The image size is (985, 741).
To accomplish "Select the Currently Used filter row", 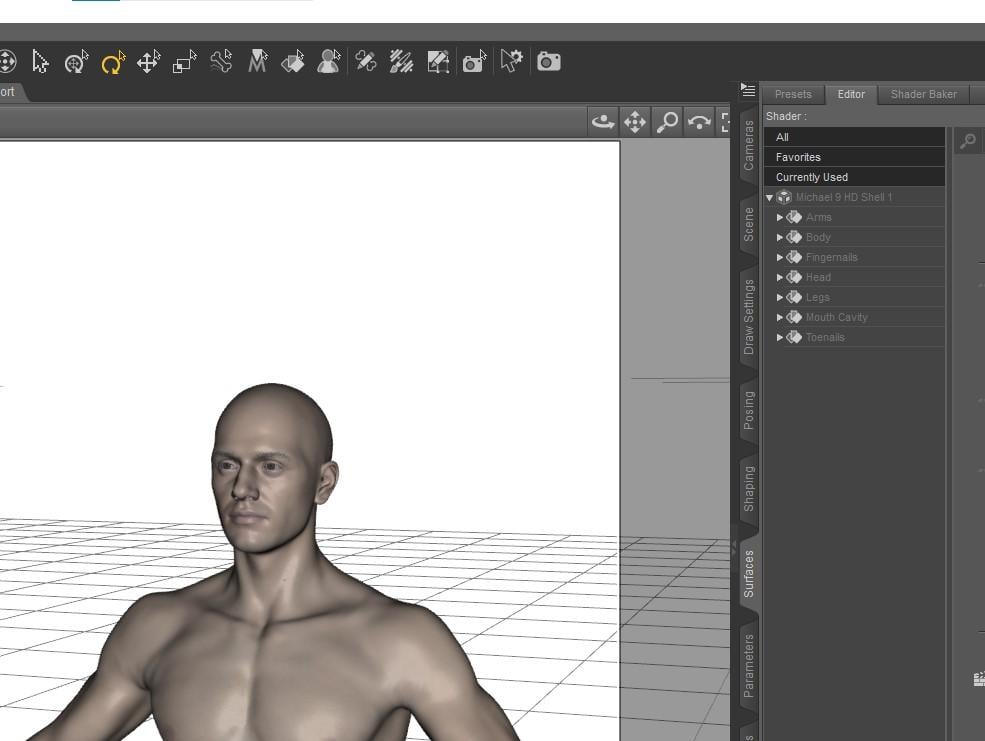I will point(854,177).
